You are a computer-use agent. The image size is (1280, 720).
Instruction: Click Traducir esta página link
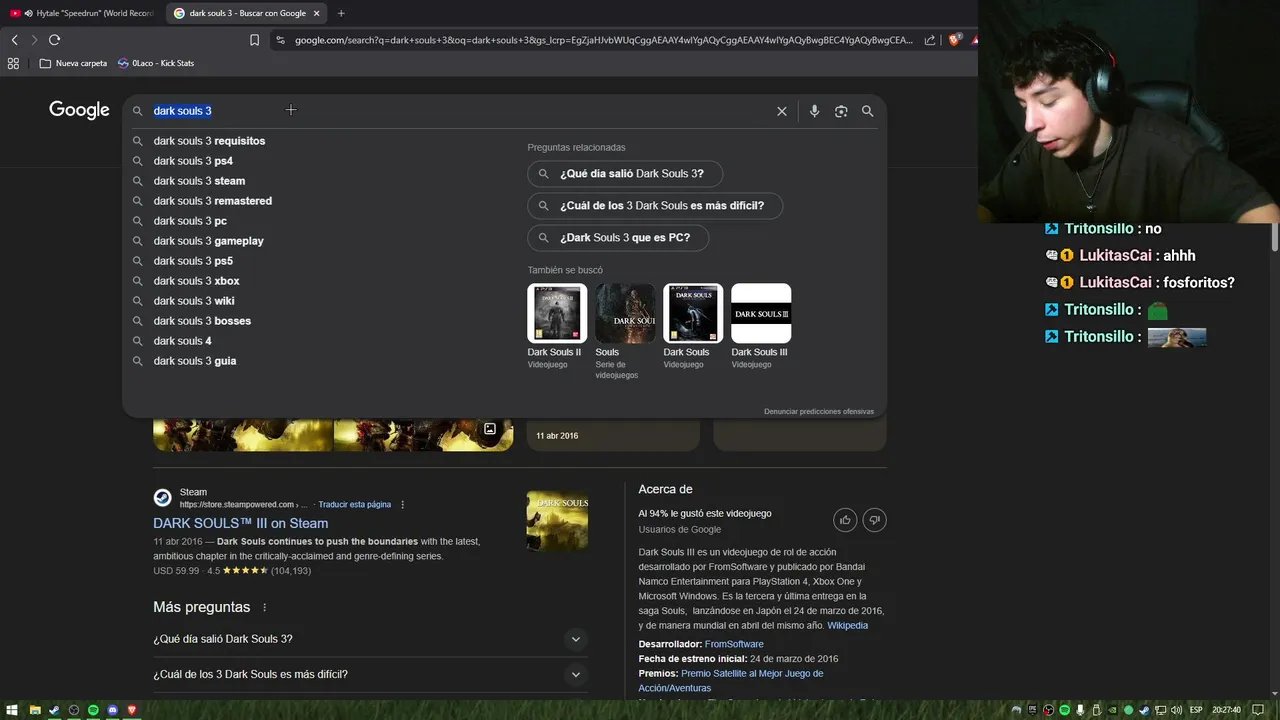tap(355, 505)
